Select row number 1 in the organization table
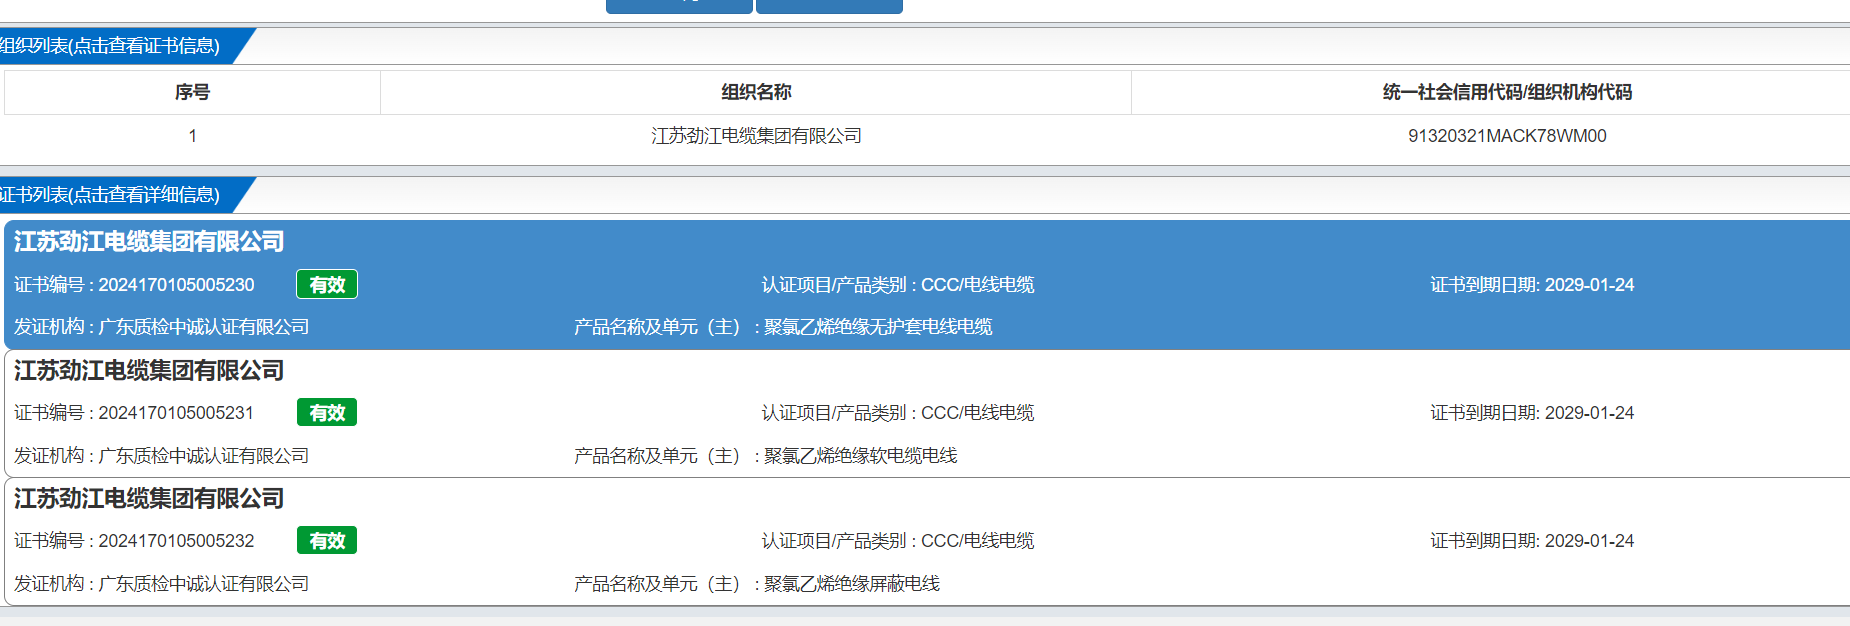1850x626 pixels. pyautogui.click(x=192, y=136)
